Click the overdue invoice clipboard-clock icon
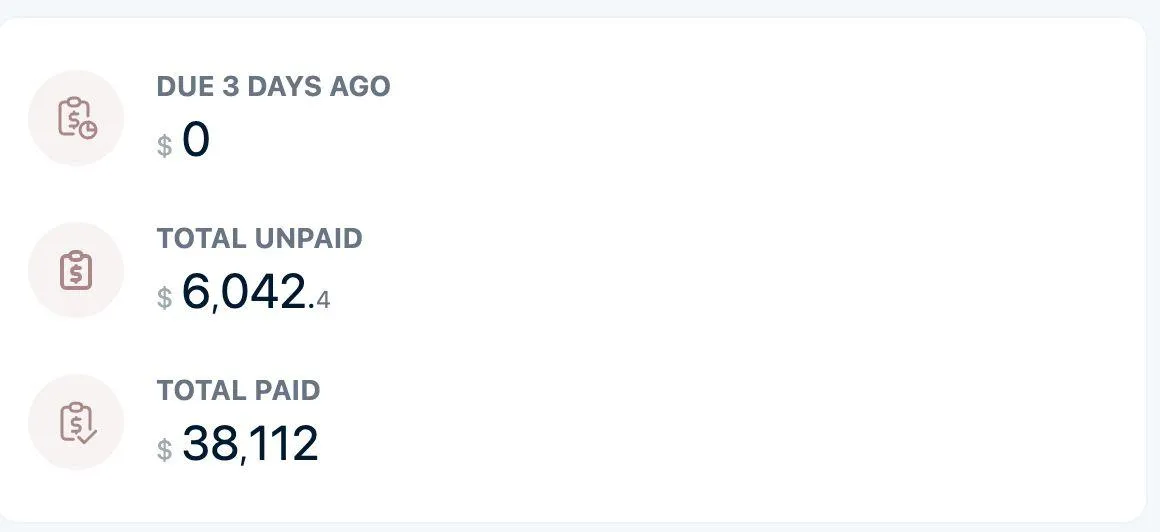Image resolution: width=1160 pixels, height=532 pixels. coord(77,118)
